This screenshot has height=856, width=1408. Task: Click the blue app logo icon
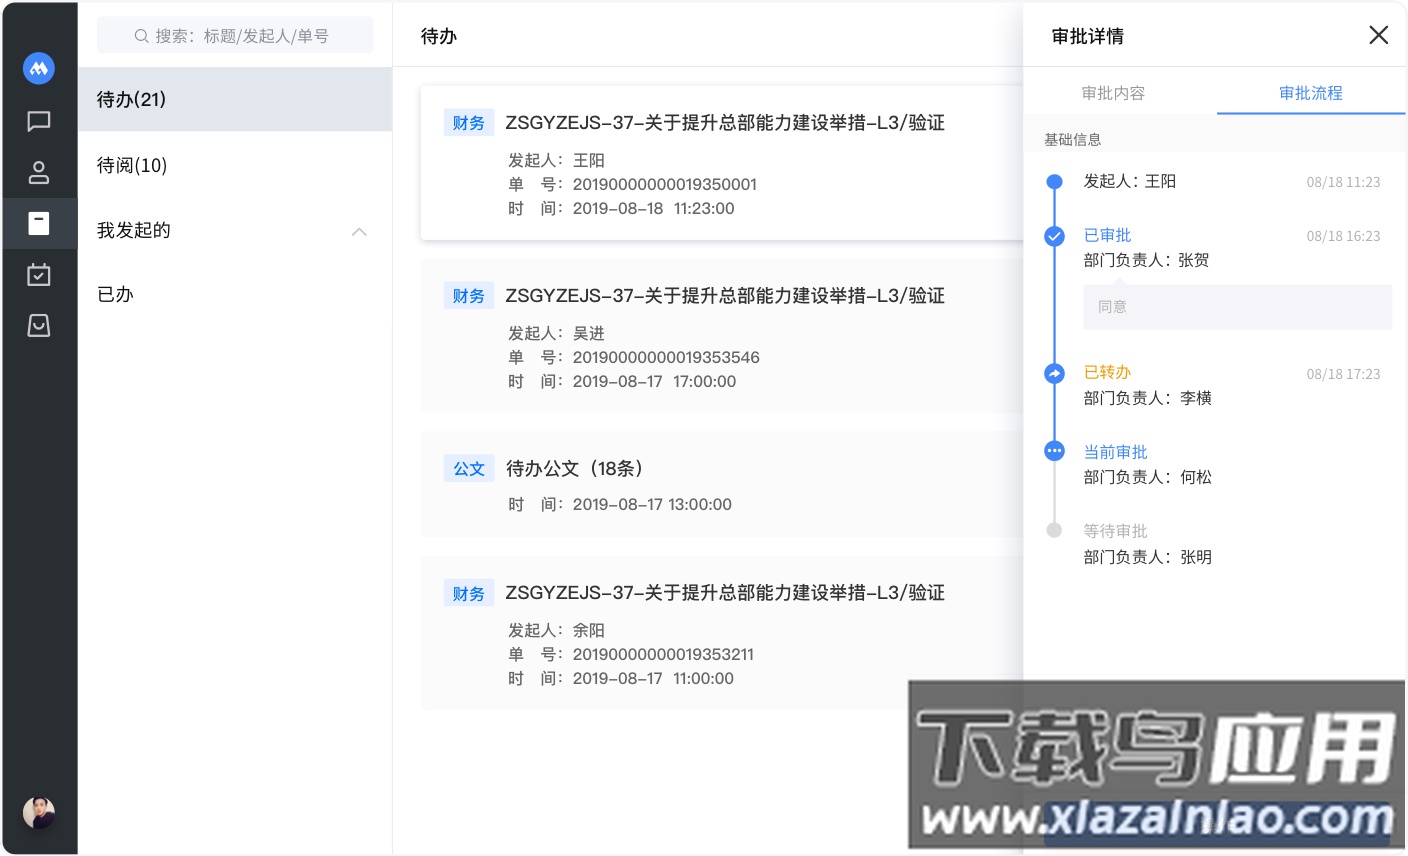pos(39,68)
